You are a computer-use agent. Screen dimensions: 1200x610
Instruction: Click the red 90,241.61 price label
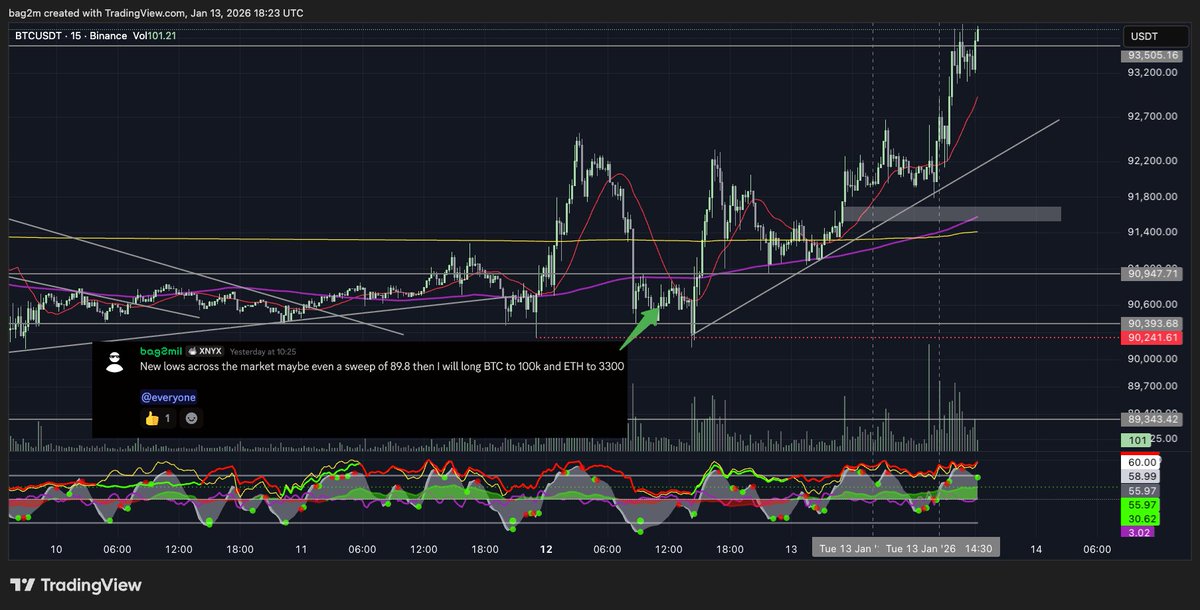[1152, 338]
